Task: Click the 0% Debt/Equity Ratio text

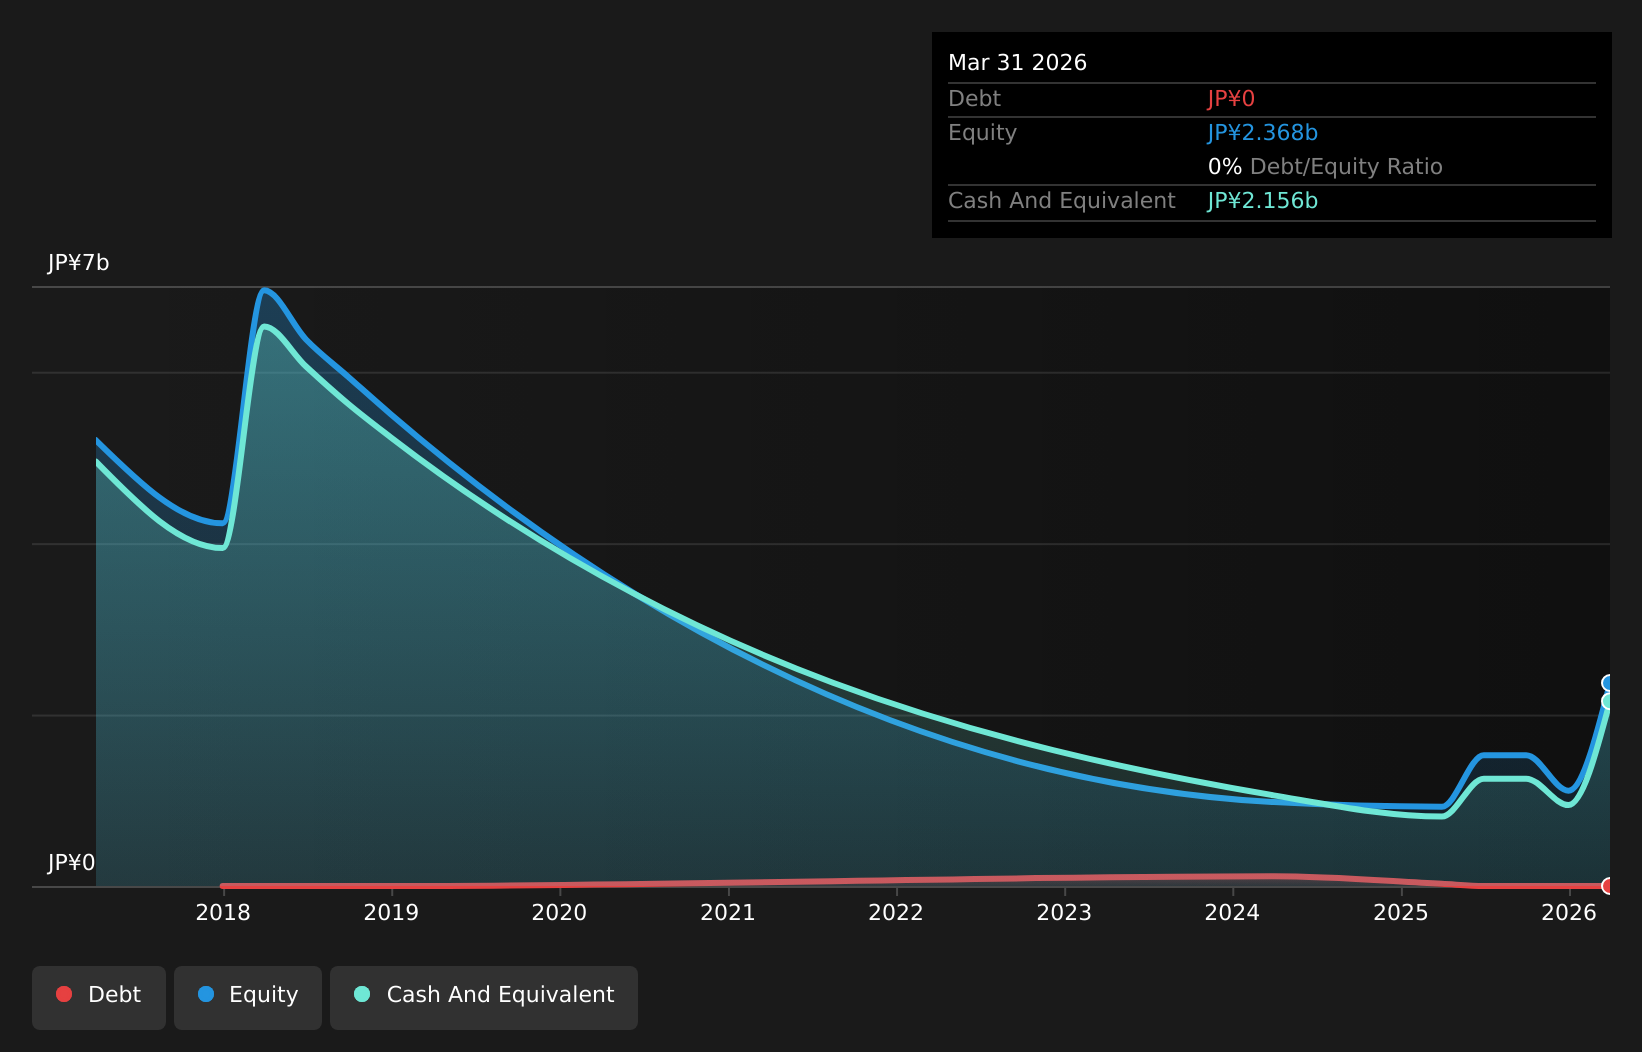Action: (x=1325, y=167)
